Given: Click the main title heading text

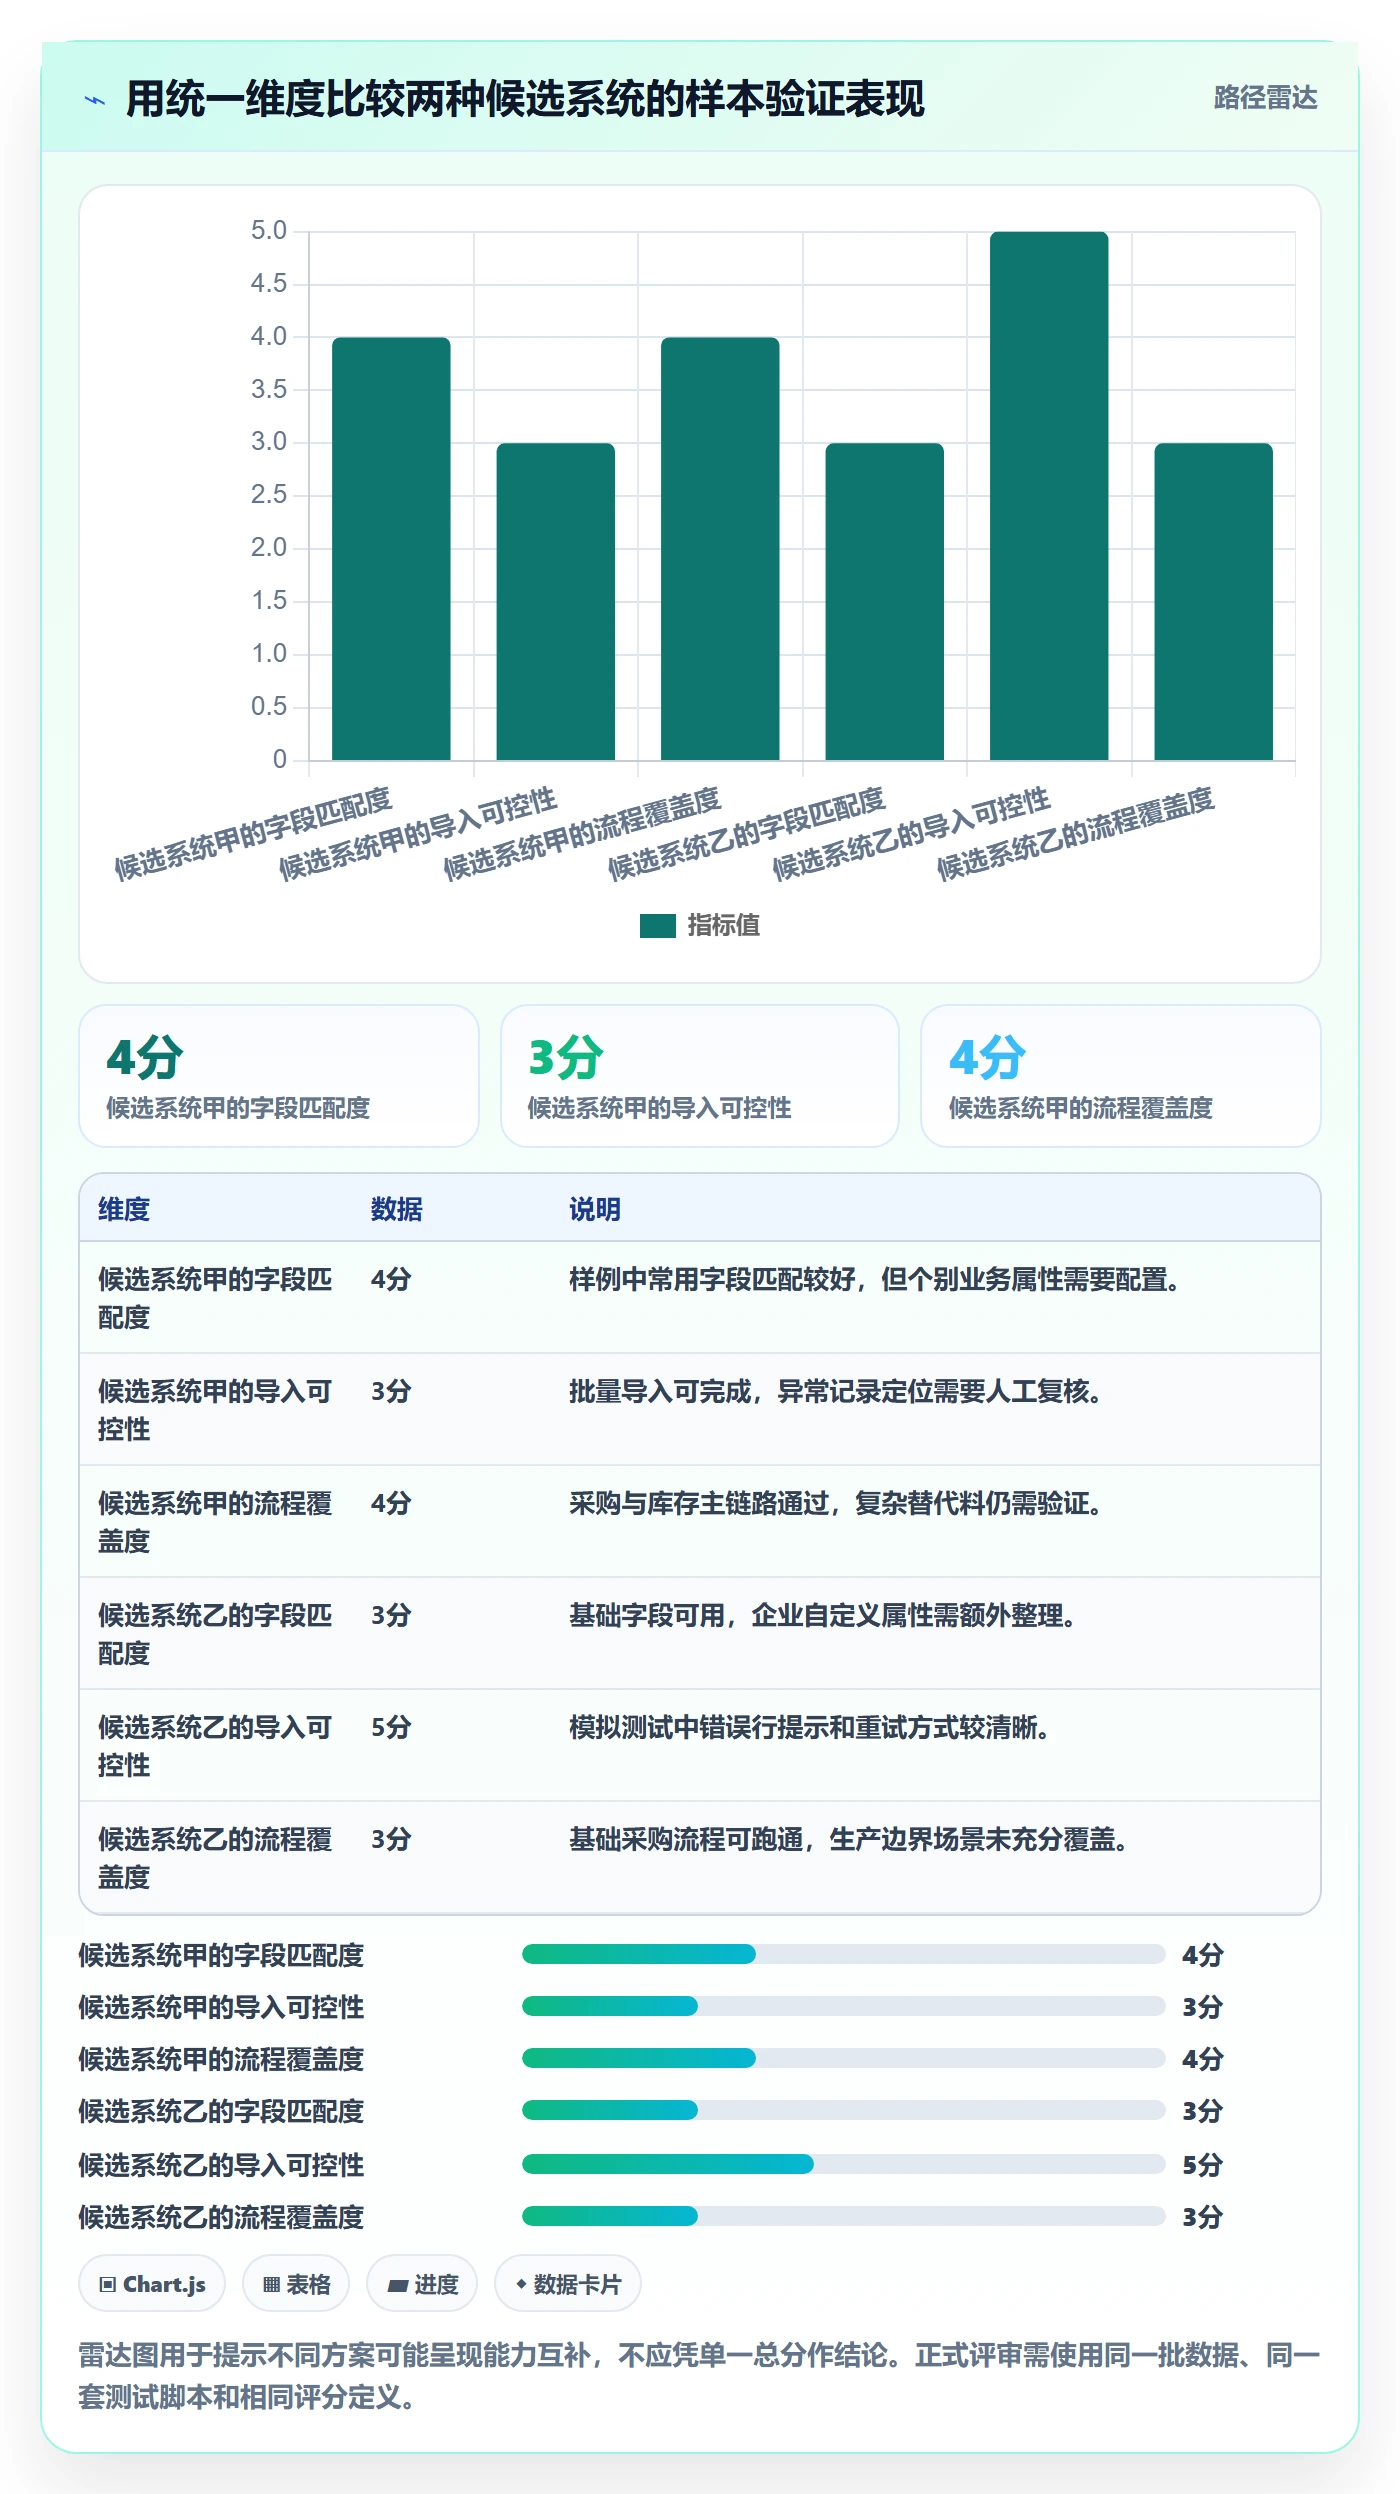Looking at the screenshot, I should coord(525,99).
